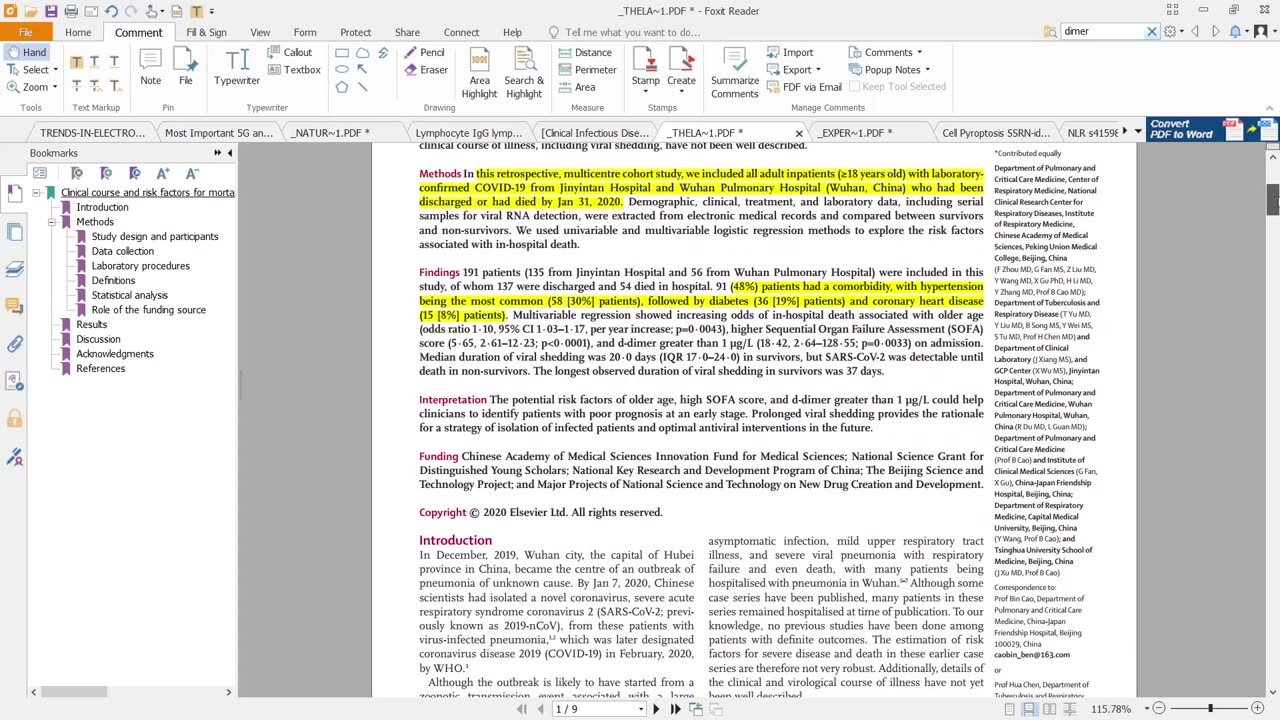The image size is (1280, 720).
Task: Activate the Eraser tool
Action: click(426, 70)
